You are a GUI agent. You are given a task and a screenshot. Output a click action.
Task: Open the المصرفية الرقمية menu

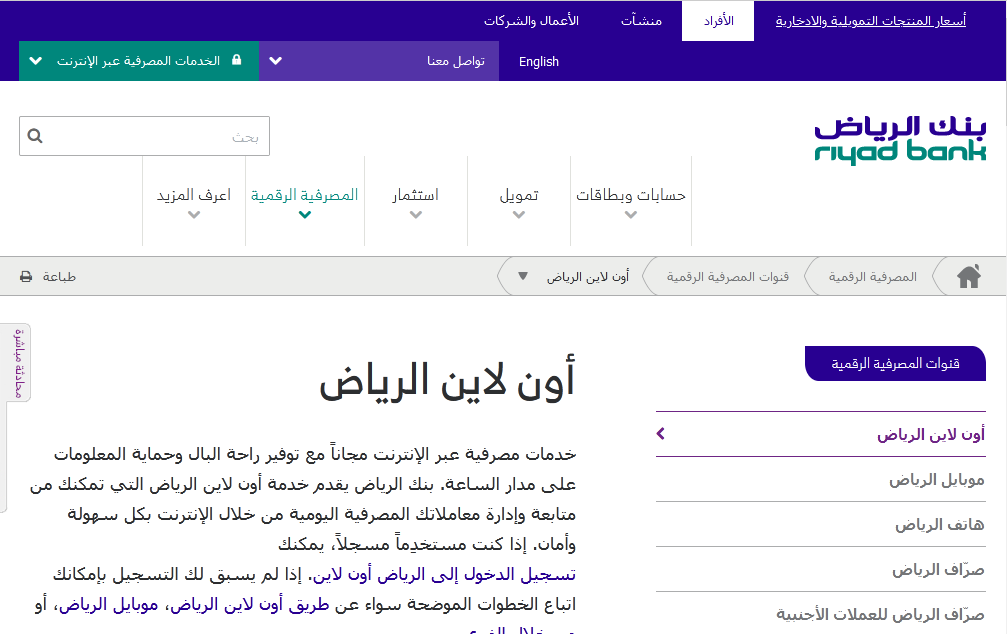pos(305,201)
